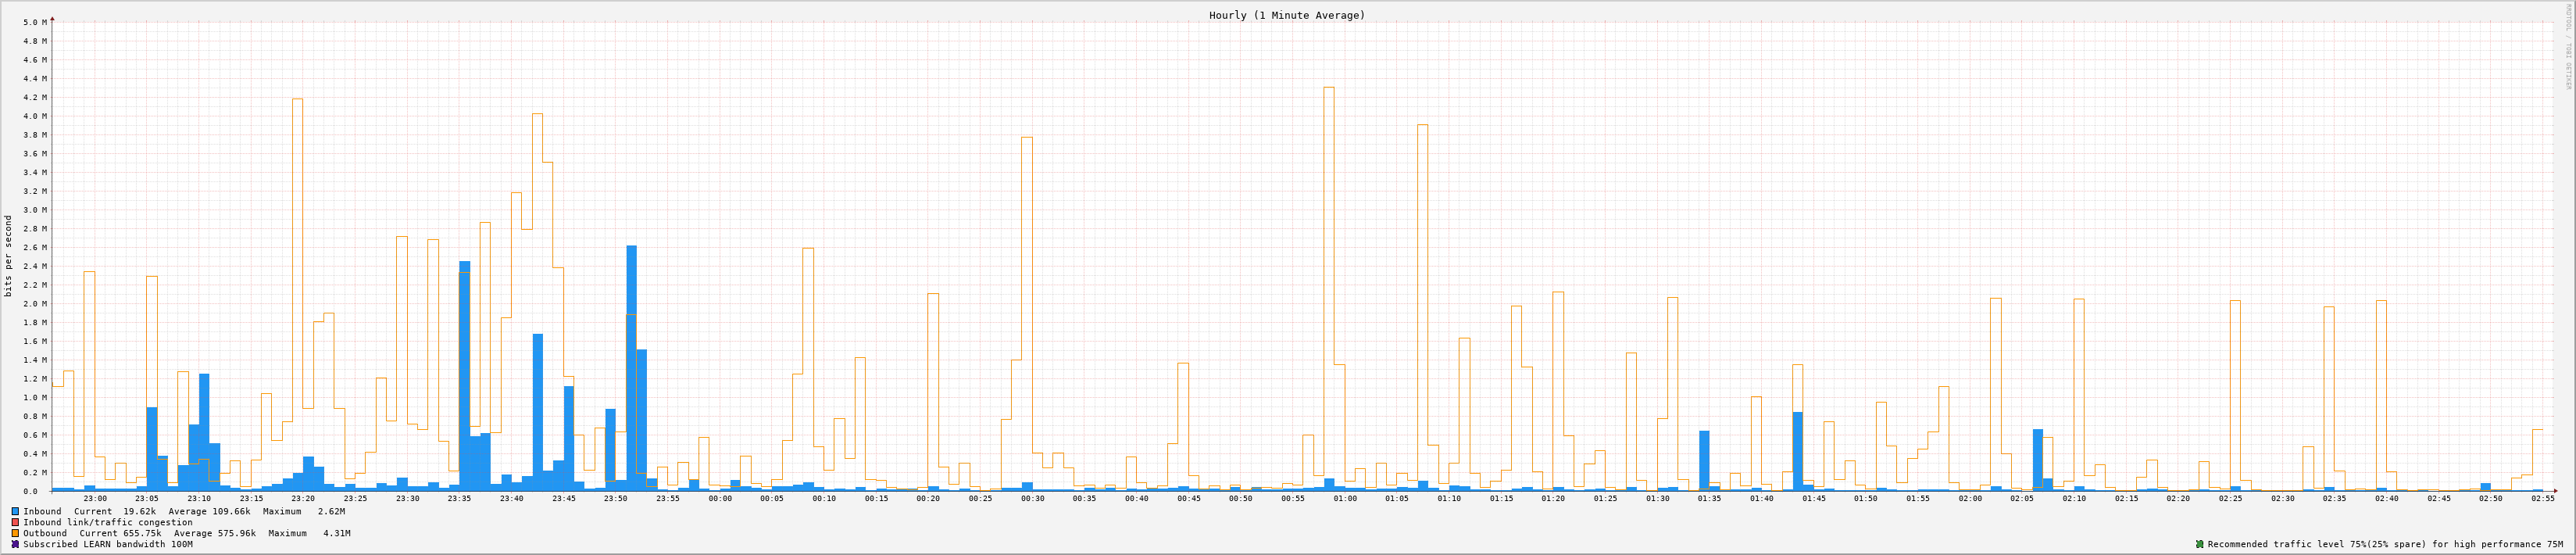Click the purple Subscribed bandwidth legend marker
2576x555 pixels.
click(x=15, y=544)
